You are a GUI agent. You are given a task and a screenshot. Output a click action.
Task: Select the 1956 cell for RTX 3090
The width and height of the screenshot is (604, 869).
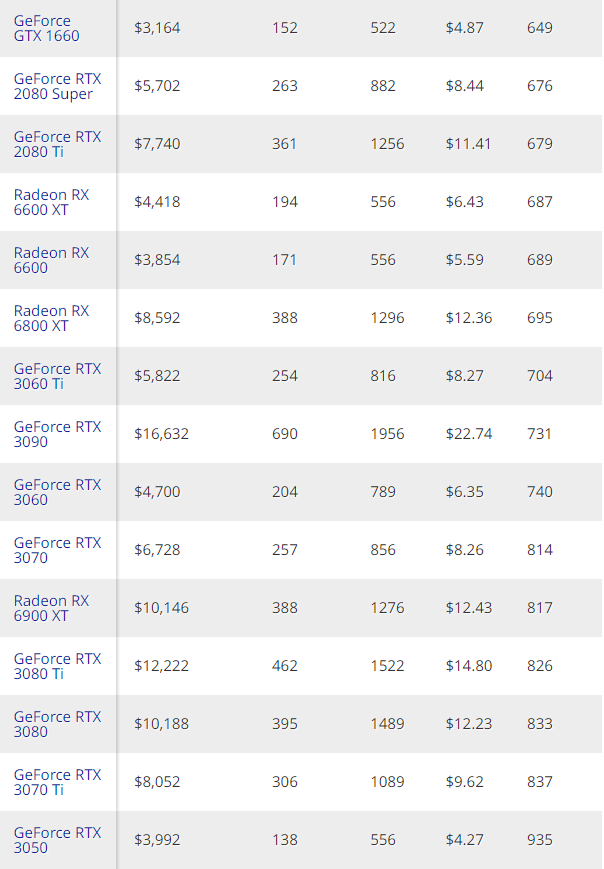point(386,434)
